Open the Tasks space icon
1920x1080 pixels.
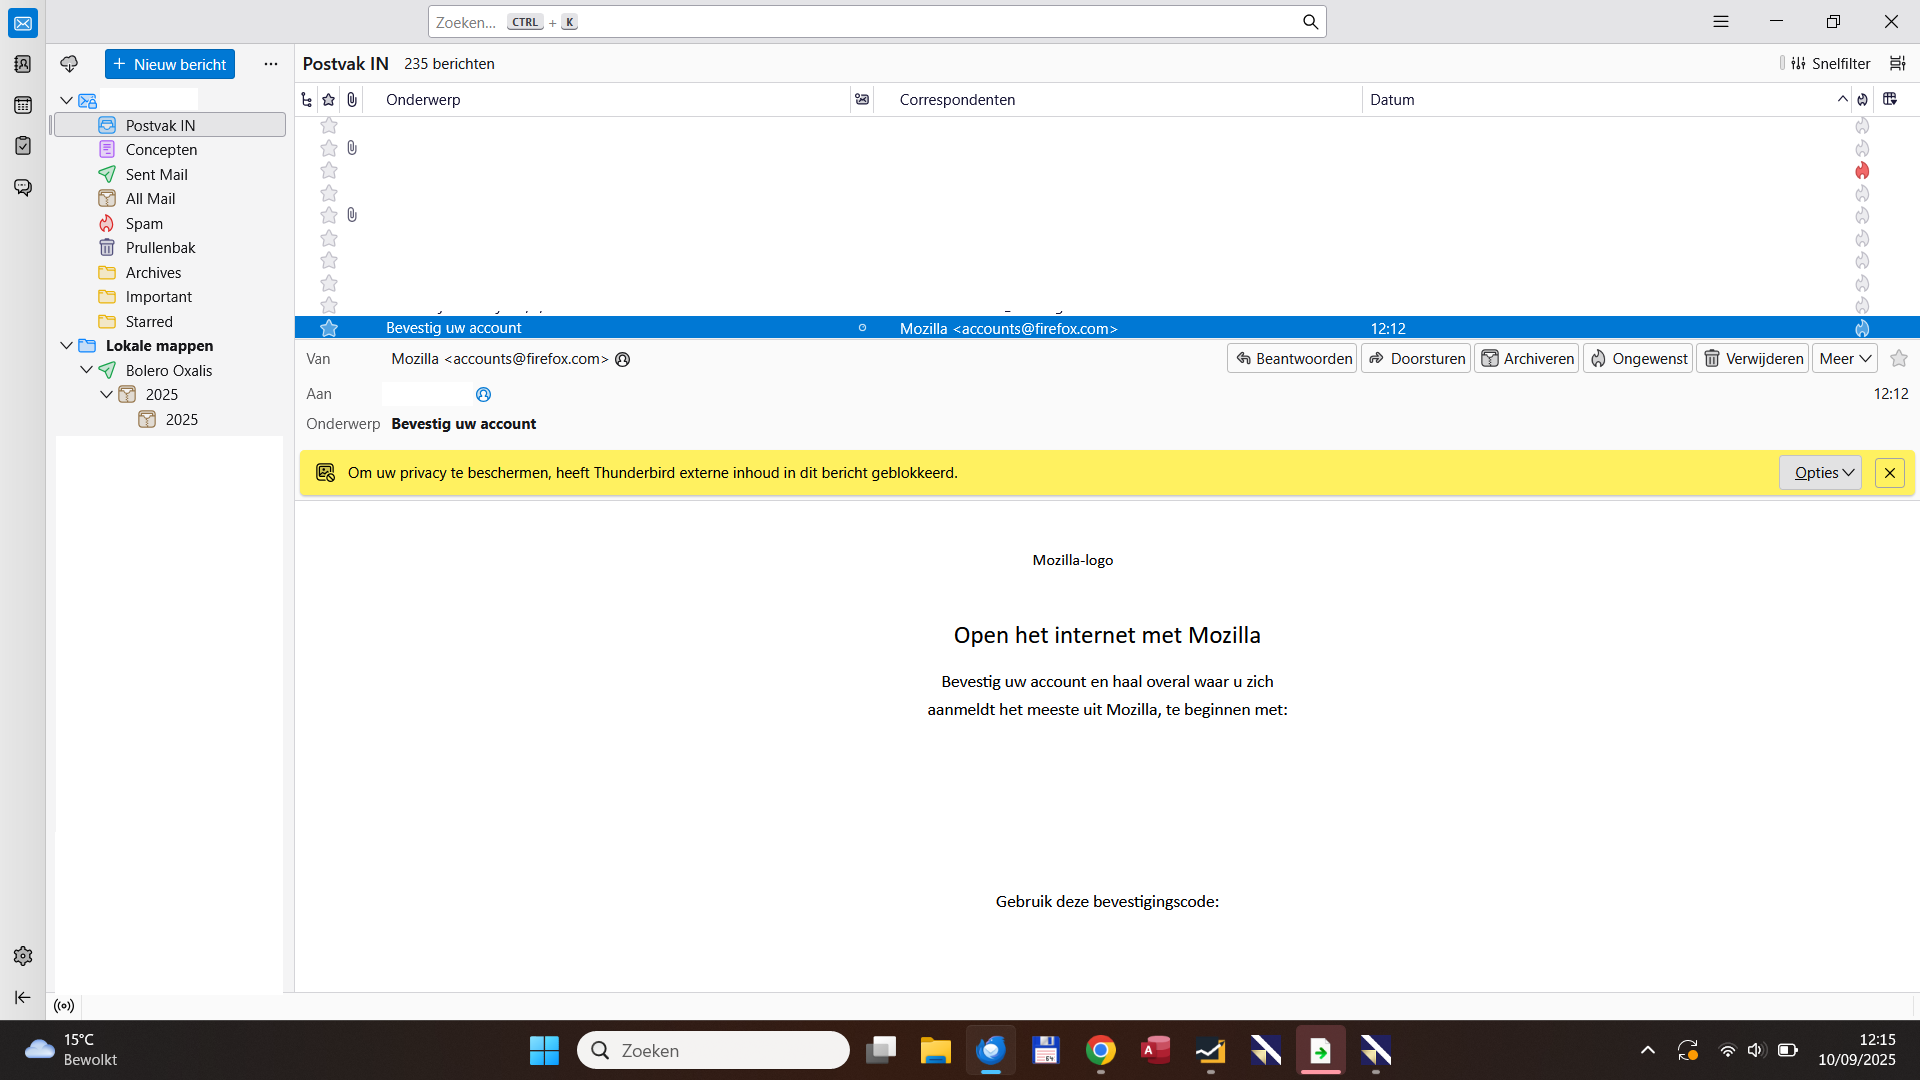(x=22, y=146)
